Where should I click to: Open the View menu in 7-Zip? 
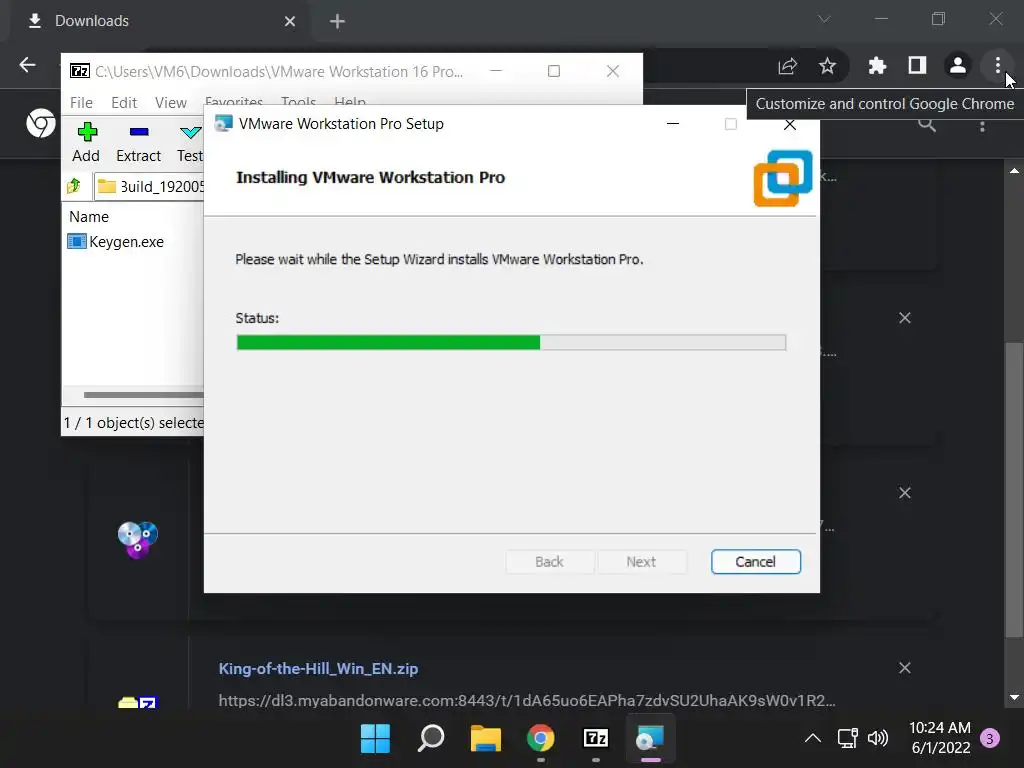pos(170,103)
